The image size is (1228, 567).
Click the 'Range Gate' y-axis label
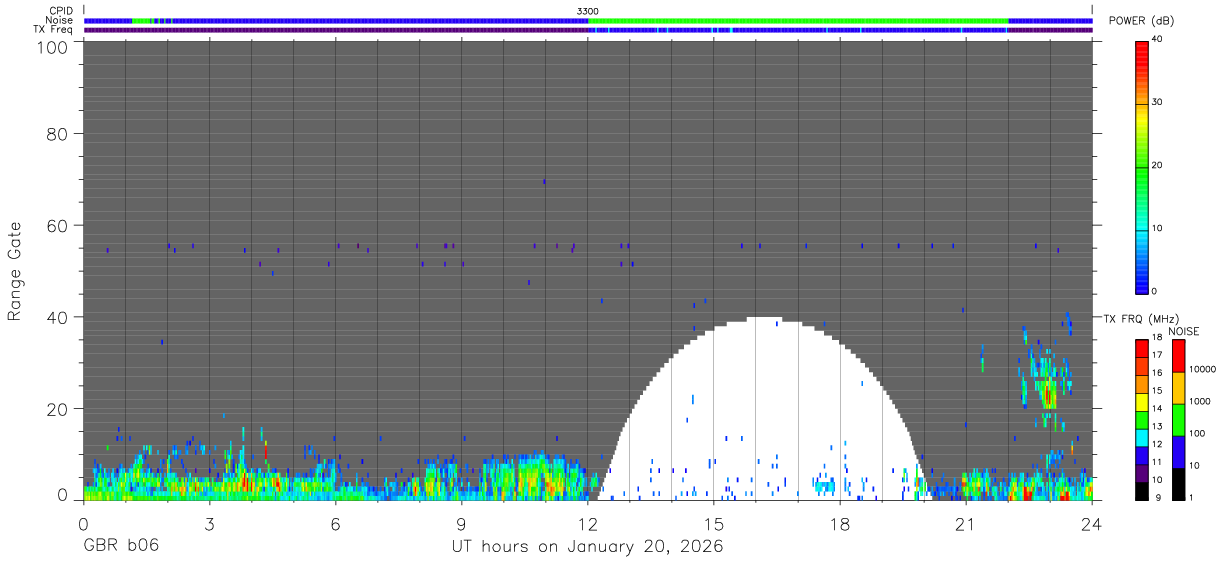15,272
